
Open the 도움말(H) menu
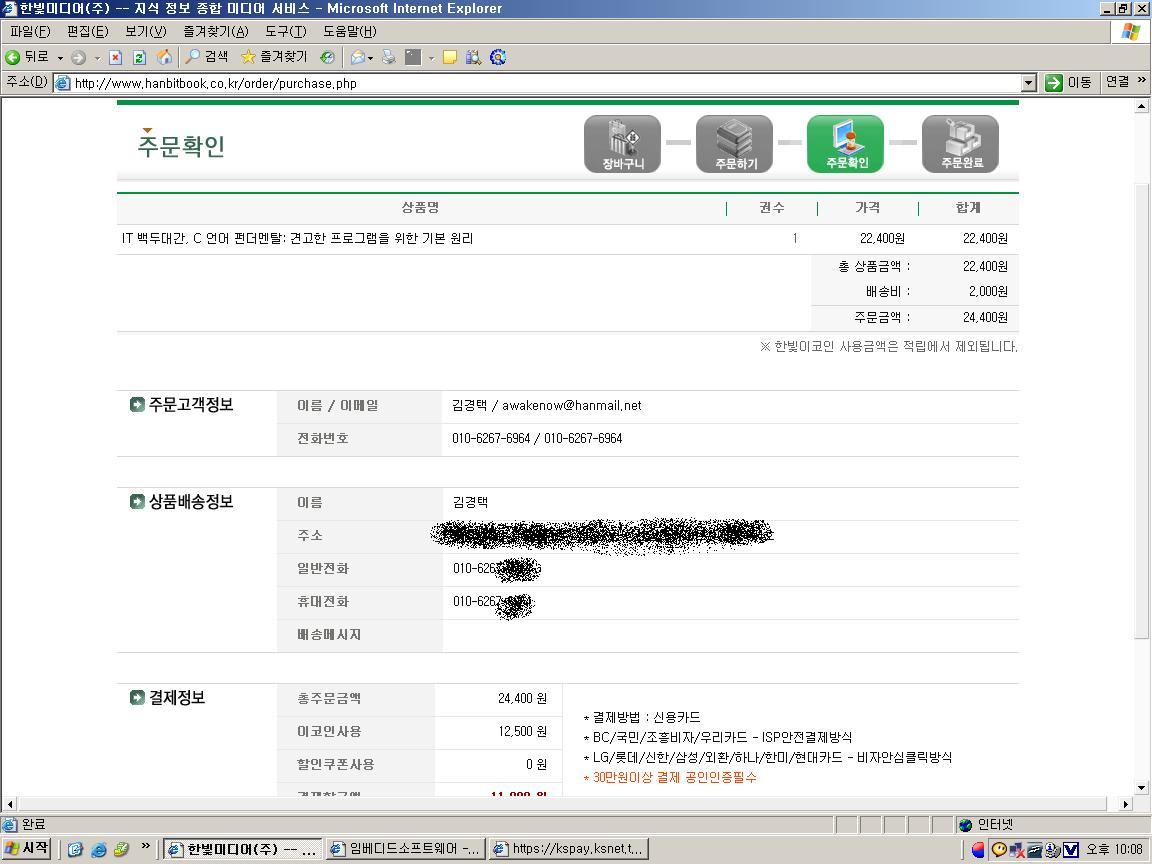tap(350, 32)
